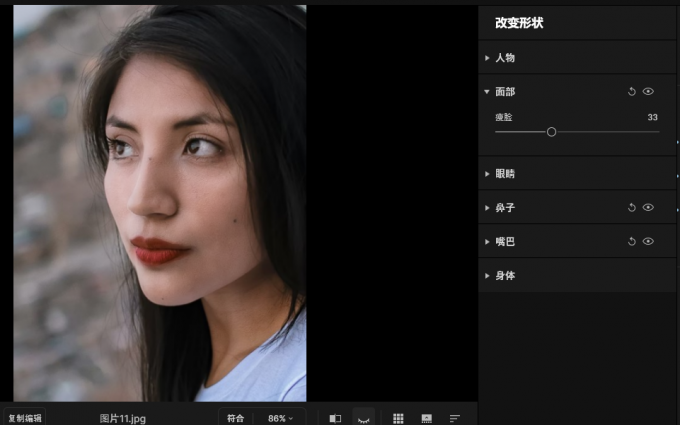
Task: Reset the 面部 face adjustments
Action: coord(631,92)
